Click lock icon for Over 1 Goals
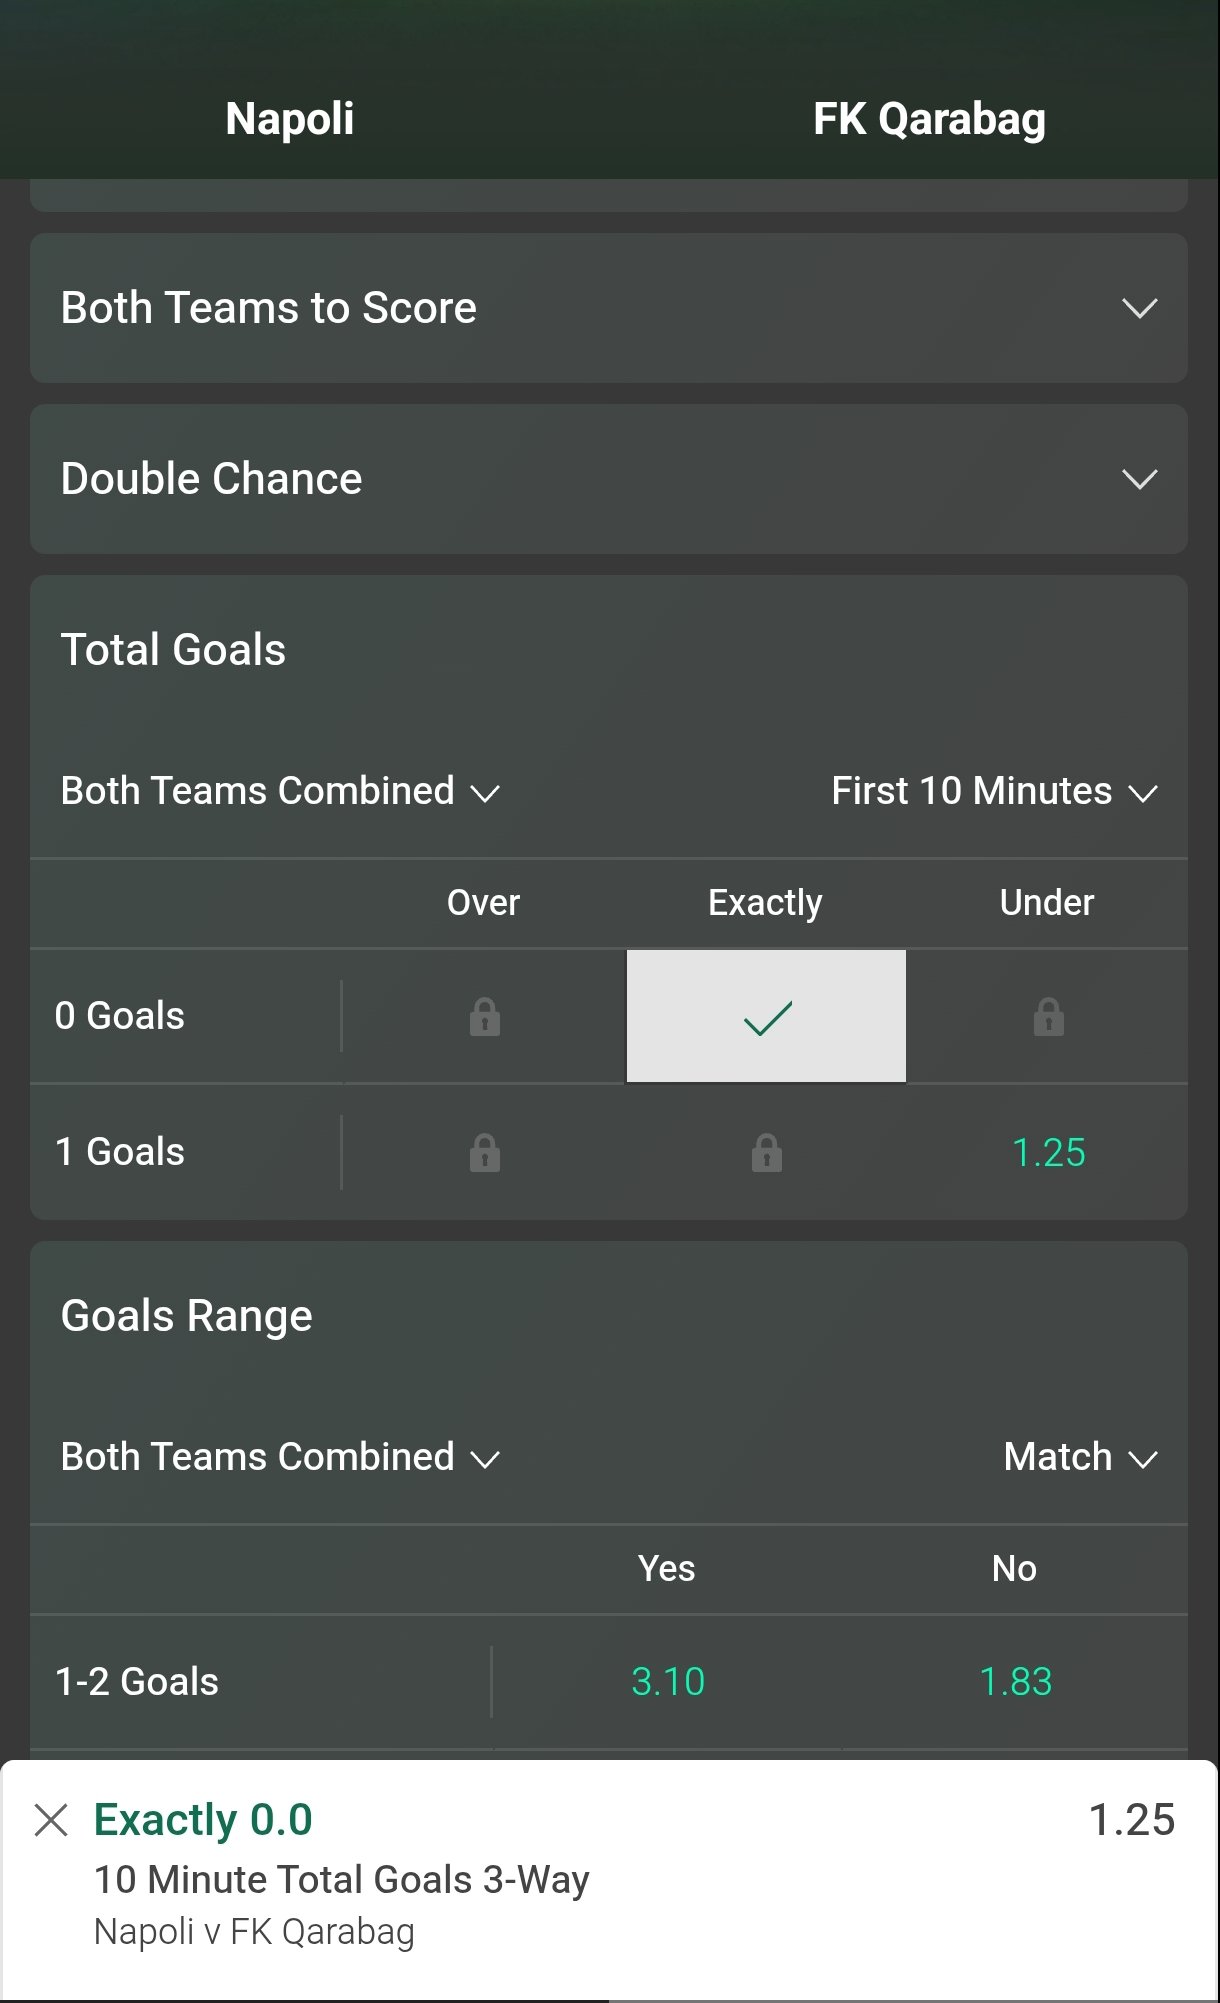The height and width of the screenshot is (2003, 1220). pos(484,1152)
